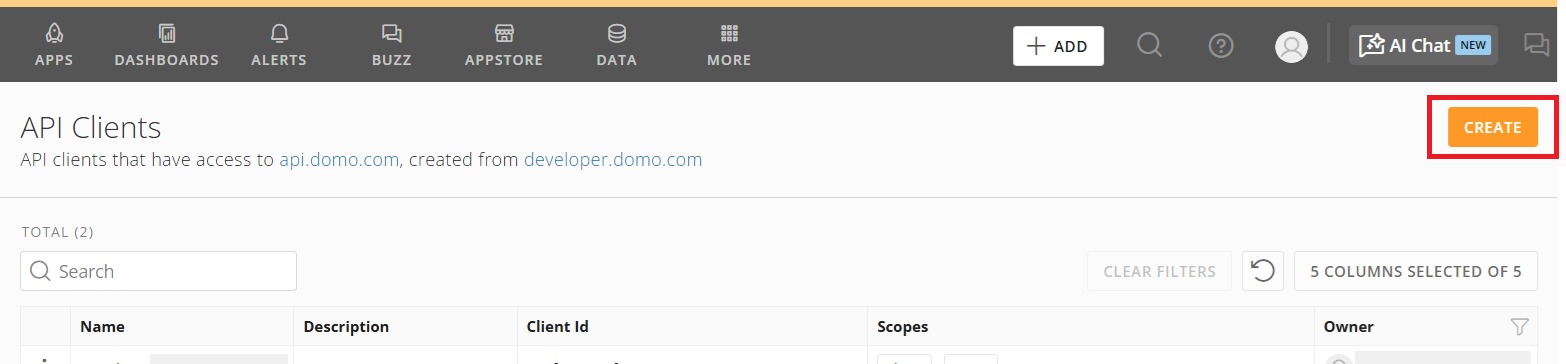Follow the developer.domo.com link
This screenshot has width=1566, height=364.
613,159
